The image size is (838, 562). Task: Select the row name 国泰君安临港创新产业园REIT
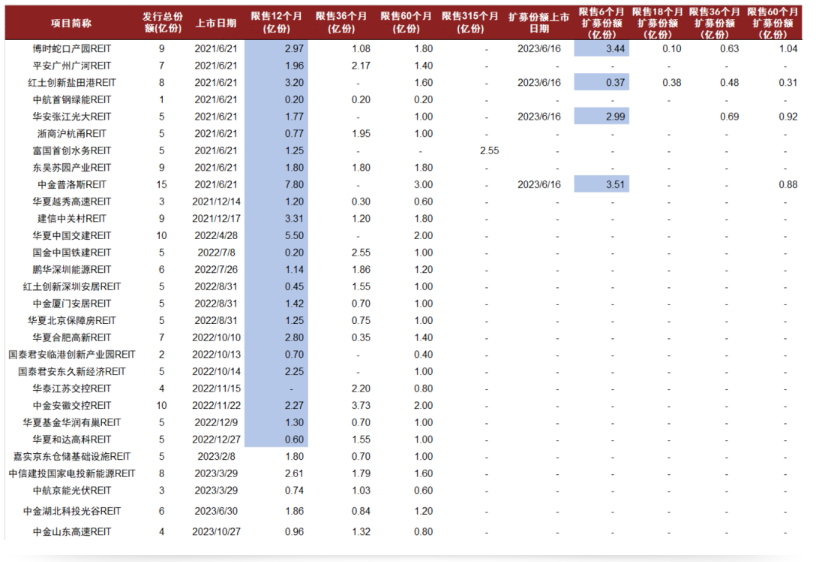72,355
